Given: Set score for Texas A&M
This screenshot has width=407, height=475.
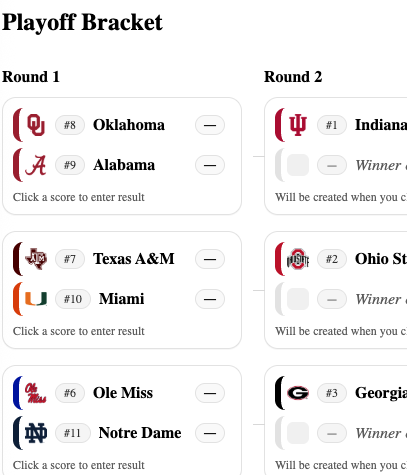Looking at the screenshot, I should 210,259.
